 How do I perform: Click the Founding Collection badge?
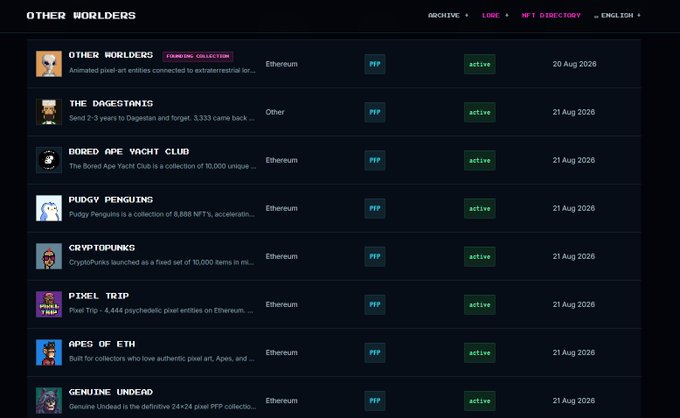tap(198, 56)
